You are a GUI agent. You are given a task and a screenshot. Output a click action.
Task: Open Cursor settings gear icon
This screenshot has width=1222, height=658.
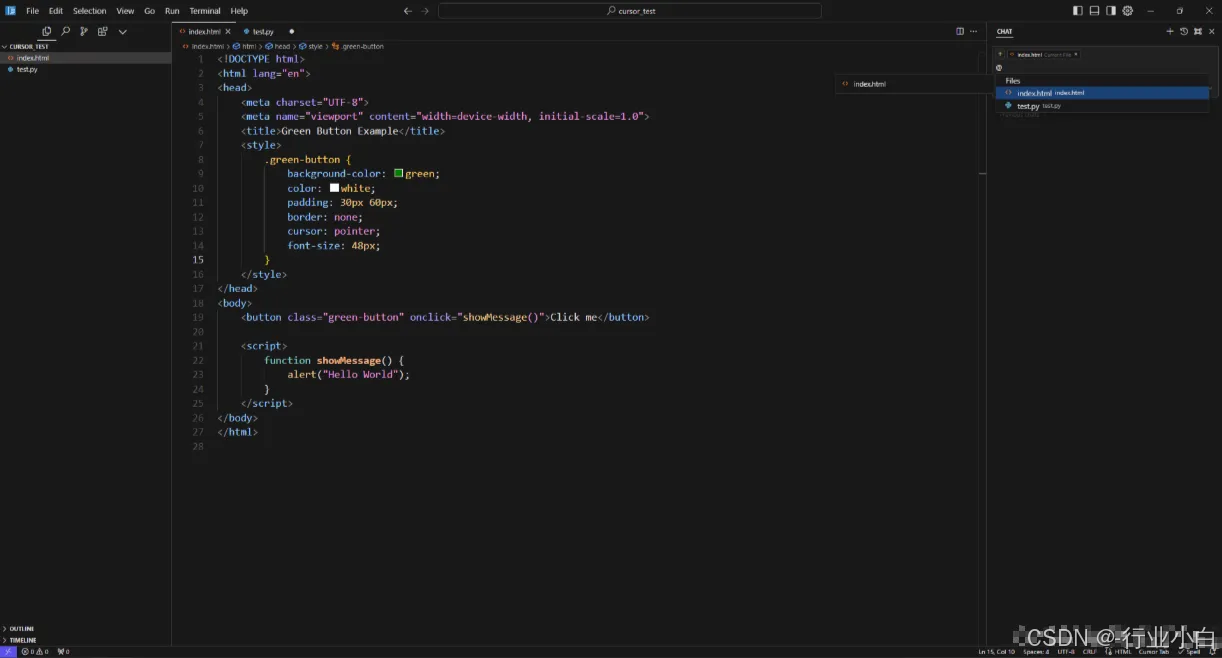pos(1128,11)
